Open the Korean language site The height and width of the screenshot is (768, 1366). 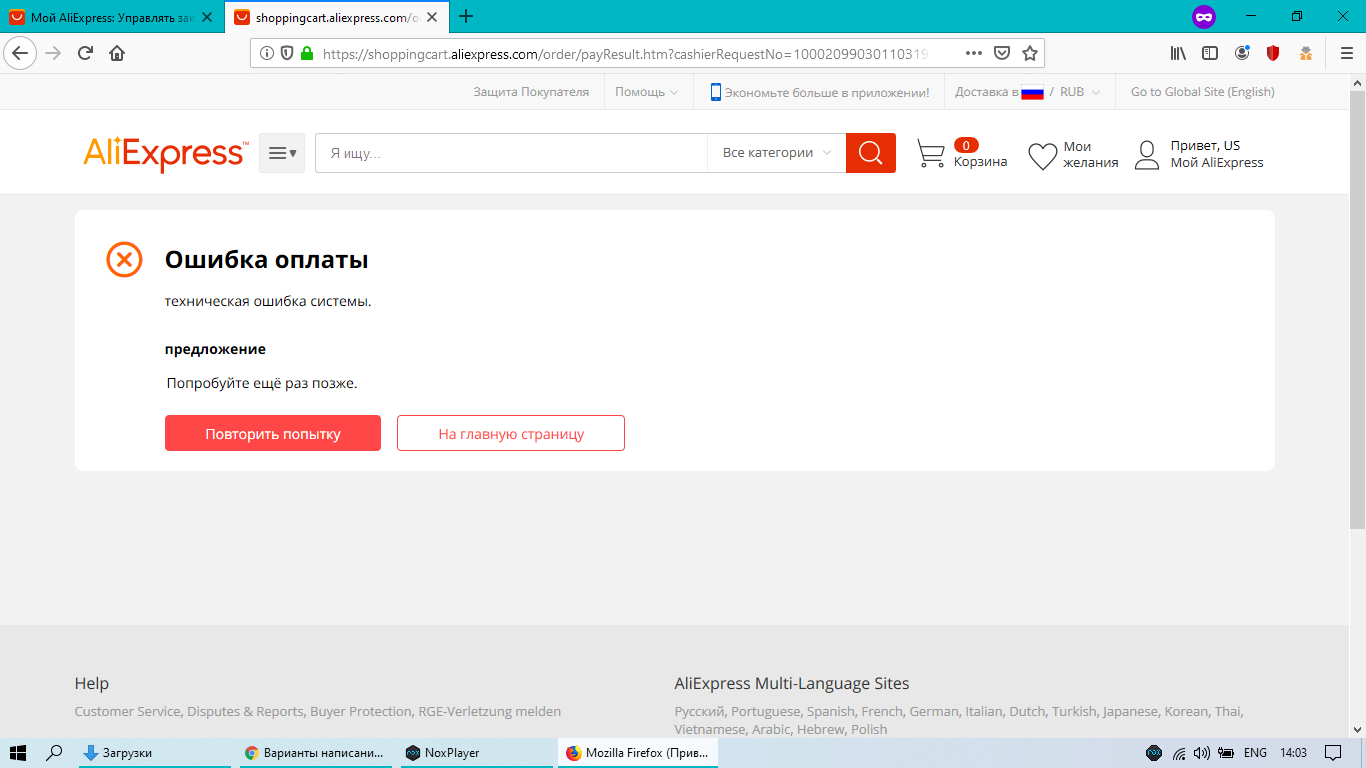pyautogui.click(x=1186, y=712)
